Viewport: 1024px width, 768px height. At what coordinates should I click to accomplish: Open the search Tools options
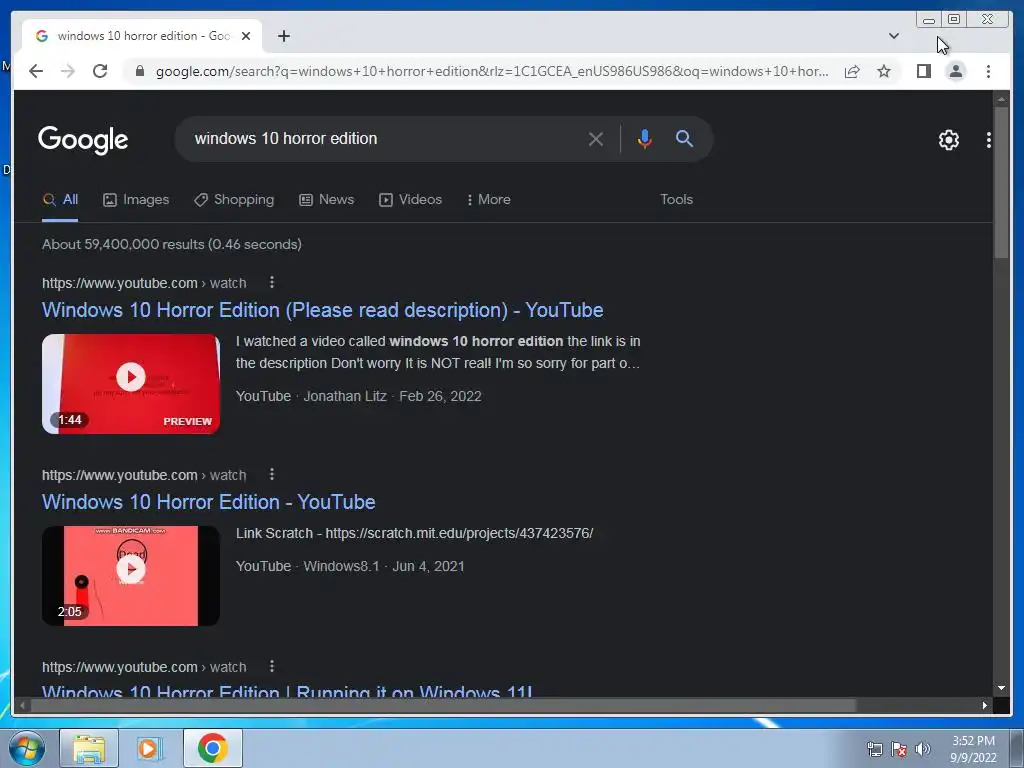click(676, 200)
